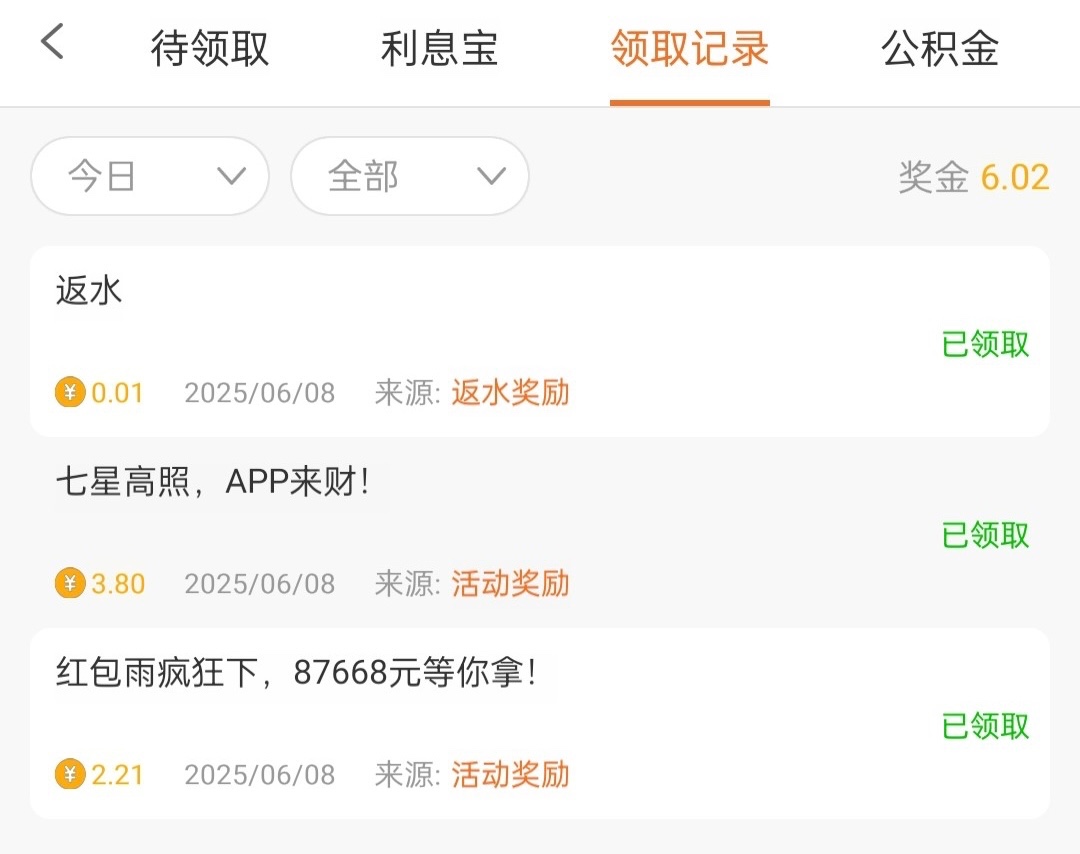Tap the back arrow icon
The image size is (1080, 854).
click(52, 43)
